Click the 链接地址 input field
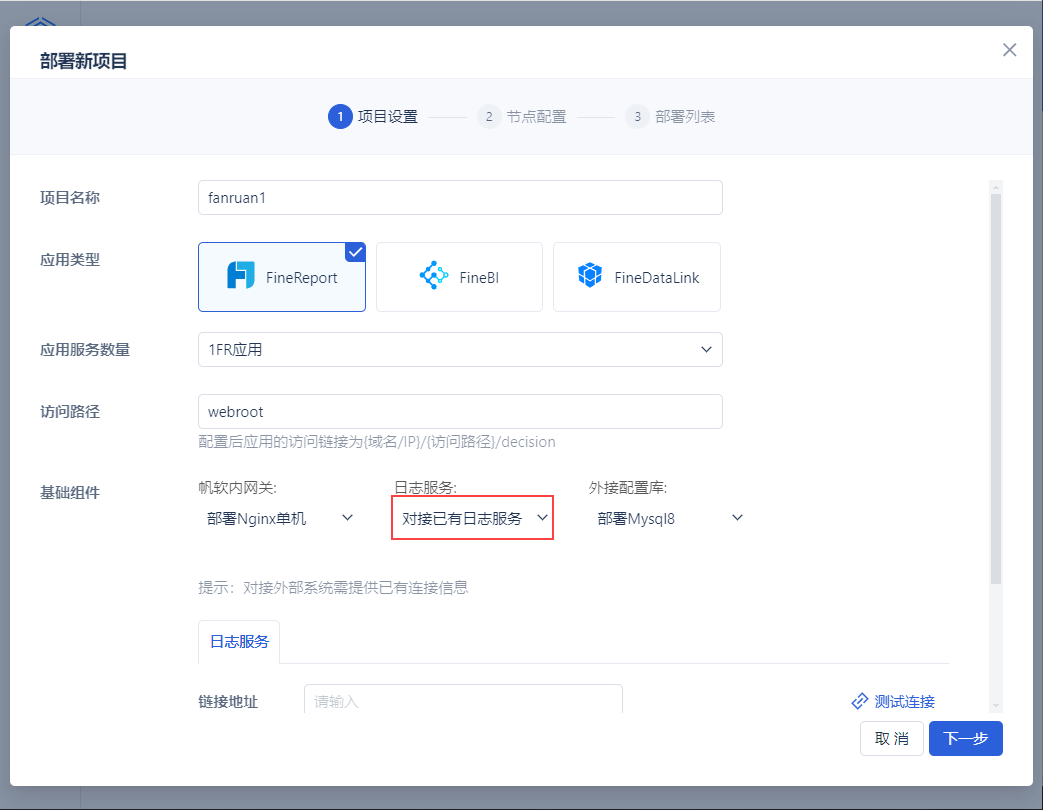The width and height of the screenshot is (1043, 810). (463, 700)
